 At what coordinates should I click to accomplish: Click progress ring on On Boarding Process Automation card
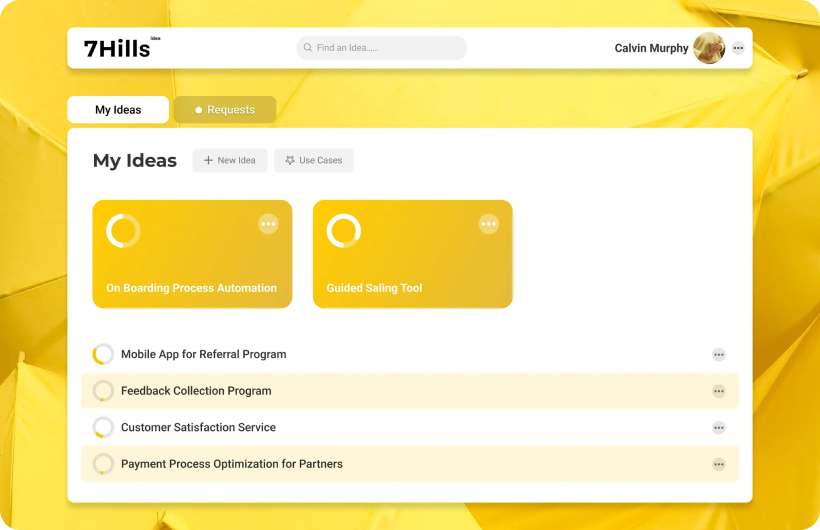[x=123, y=231]
